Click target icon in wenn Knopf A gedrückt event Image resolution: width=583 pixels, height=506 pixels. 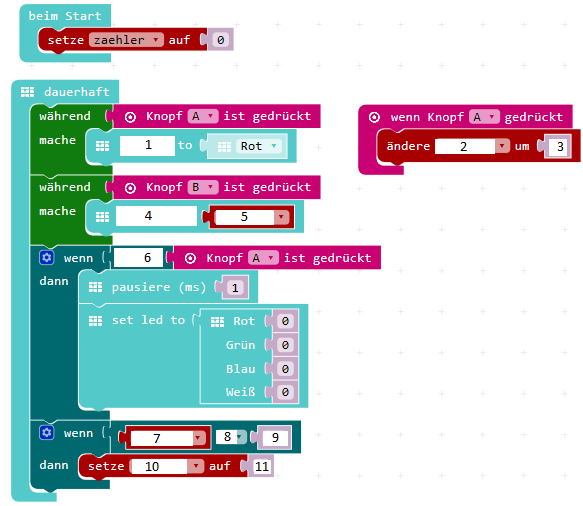click(374, 117)
